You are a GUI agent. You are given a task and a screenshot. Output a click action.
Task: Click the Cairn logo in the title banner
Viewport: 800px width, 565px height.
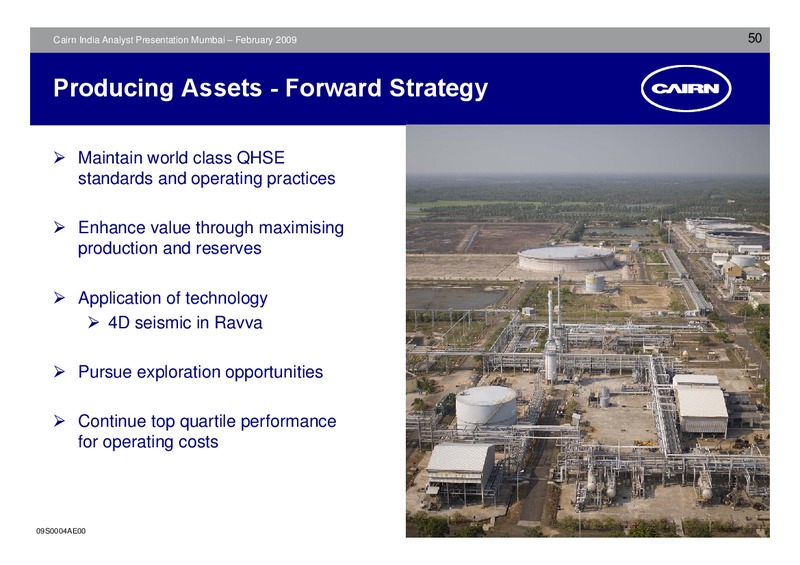tap(686, 88)
